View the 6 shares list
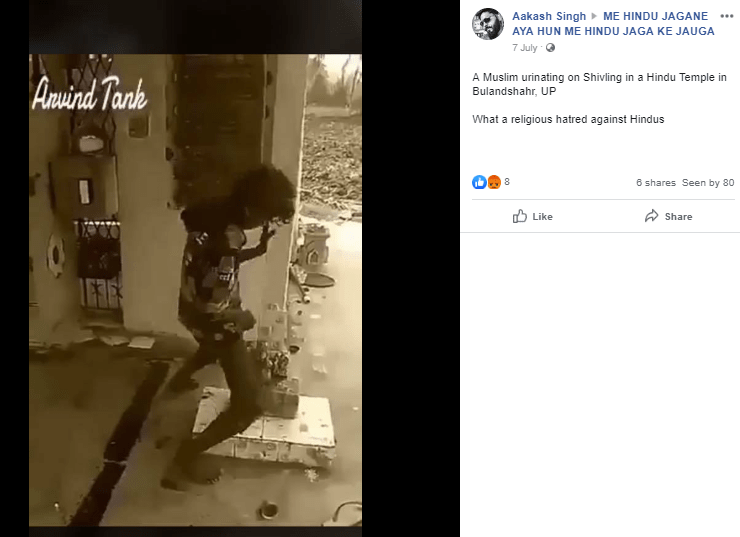740x537 pixels. click(656, 183)
